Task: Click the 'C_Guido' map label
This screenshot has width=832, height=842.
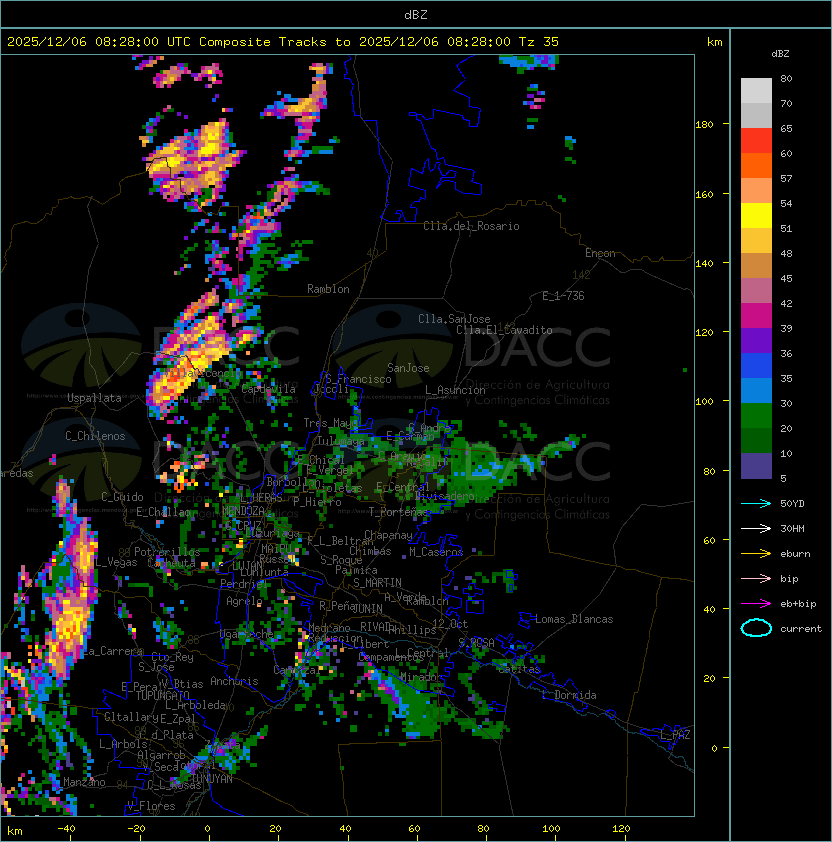Action: [122, 497]
